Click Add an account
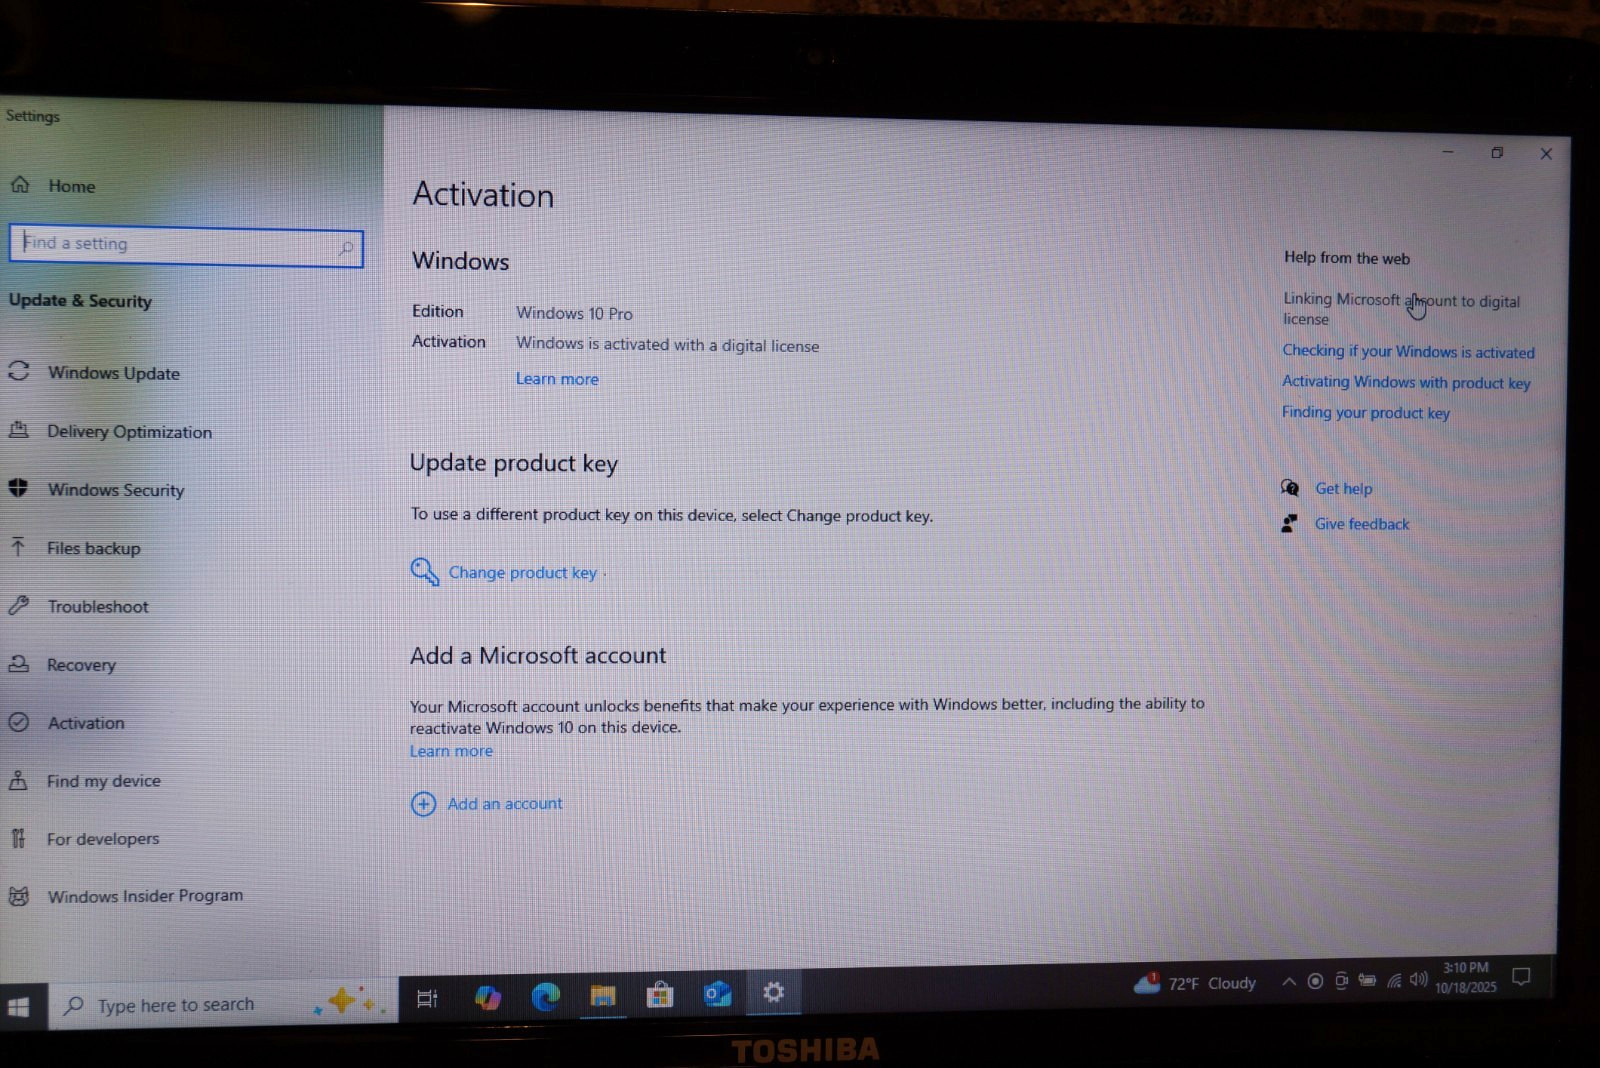 (505, 804)
